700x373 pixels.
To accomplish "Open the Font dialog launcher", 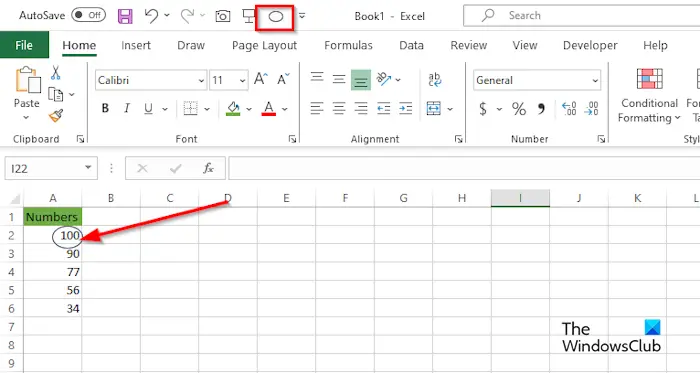I will pyautogui.click(x=292, y=140).
